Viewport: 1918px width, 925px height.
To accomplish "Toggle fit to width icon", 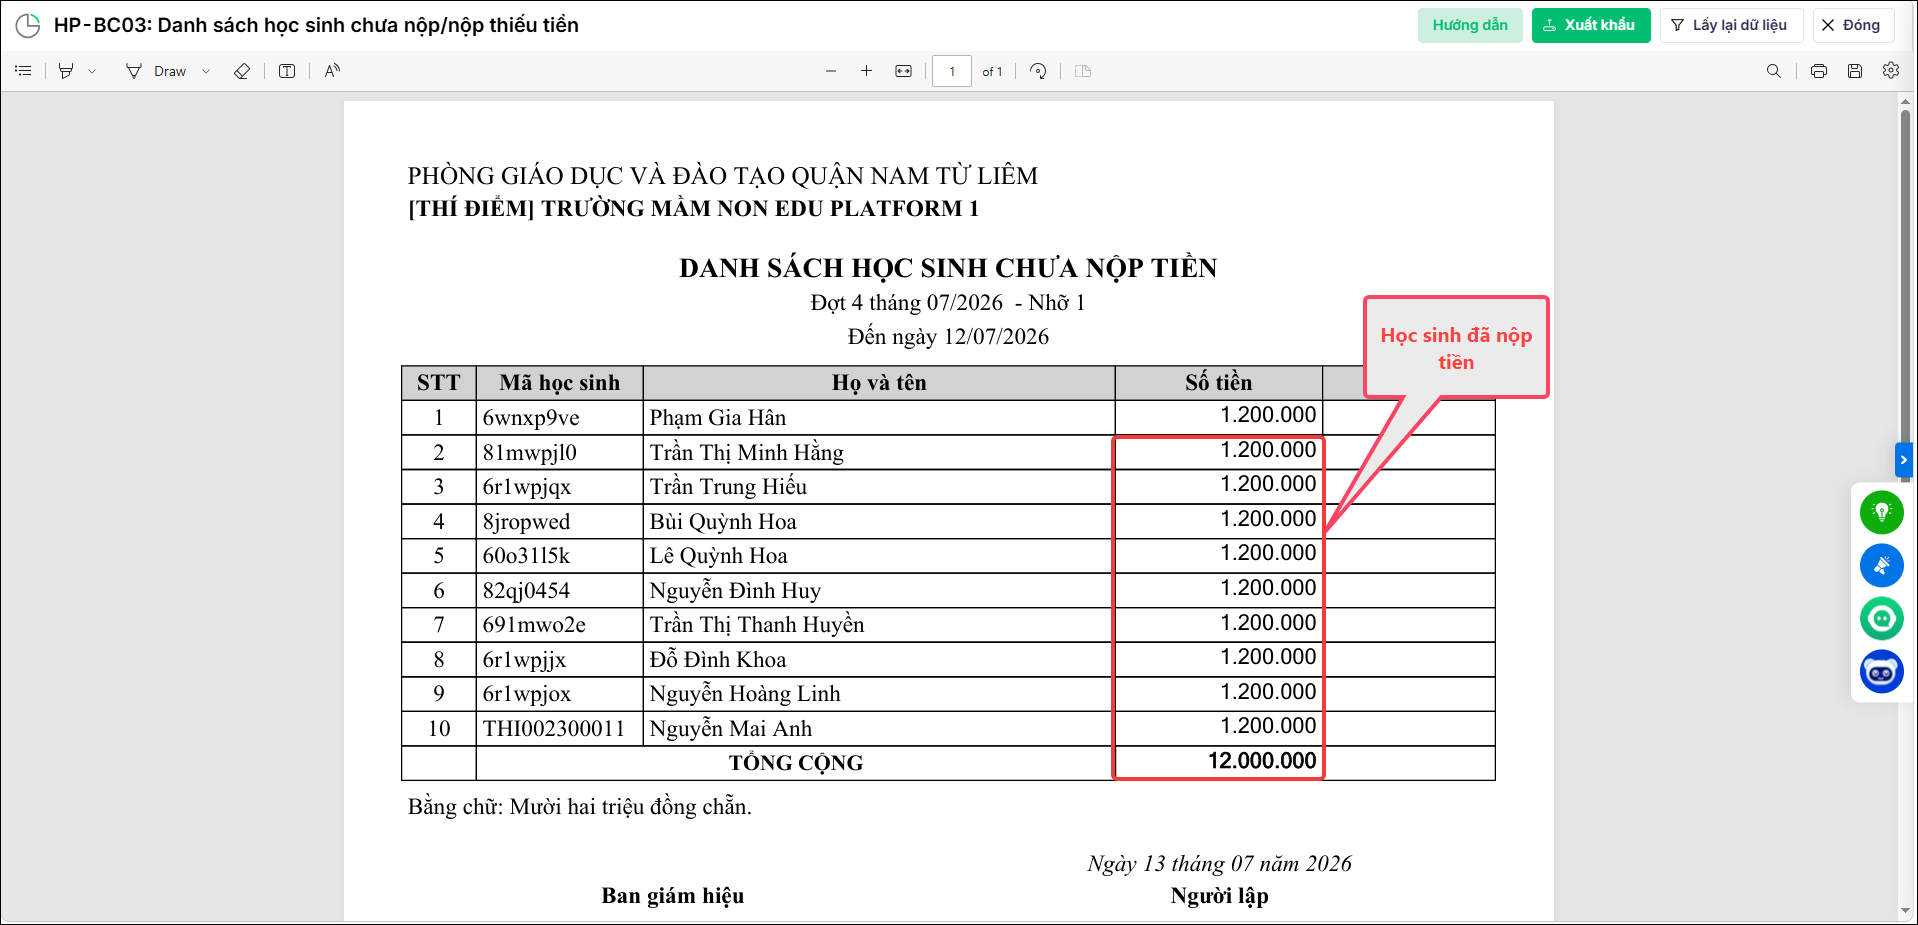I will pyautogui.click(x=904, y=71).
